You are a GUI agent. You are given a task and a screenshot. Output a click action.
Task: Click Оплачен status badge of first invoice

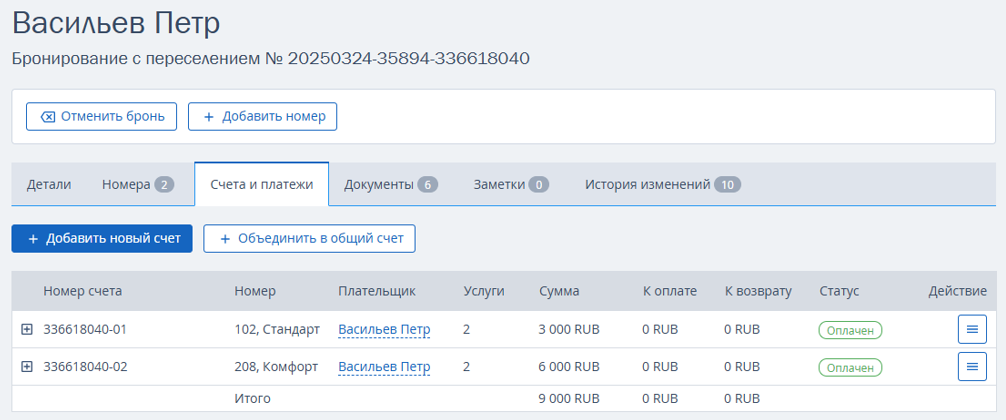point(850,330)
